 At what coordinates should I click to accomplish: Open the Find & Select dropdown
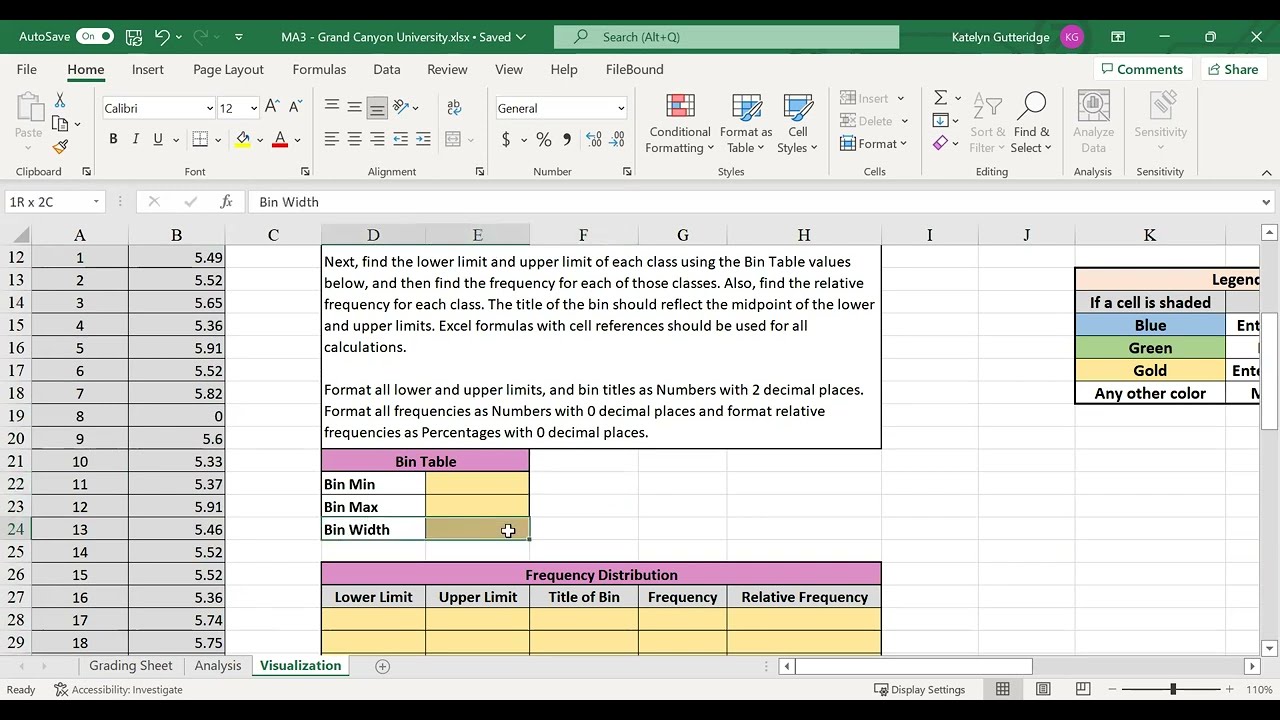(x=1031, y=124)
